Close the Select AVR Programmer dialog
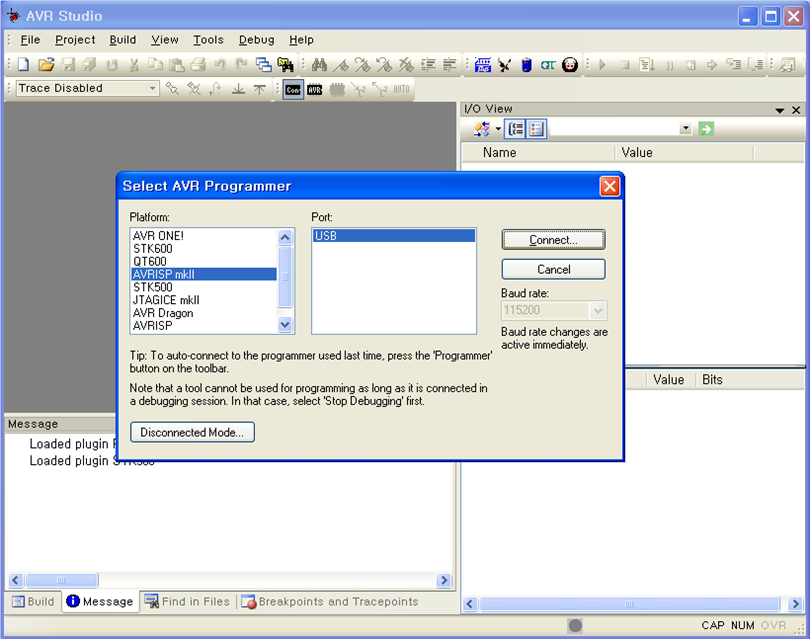This screenshot has width=810, height=639. pos(610,186)
